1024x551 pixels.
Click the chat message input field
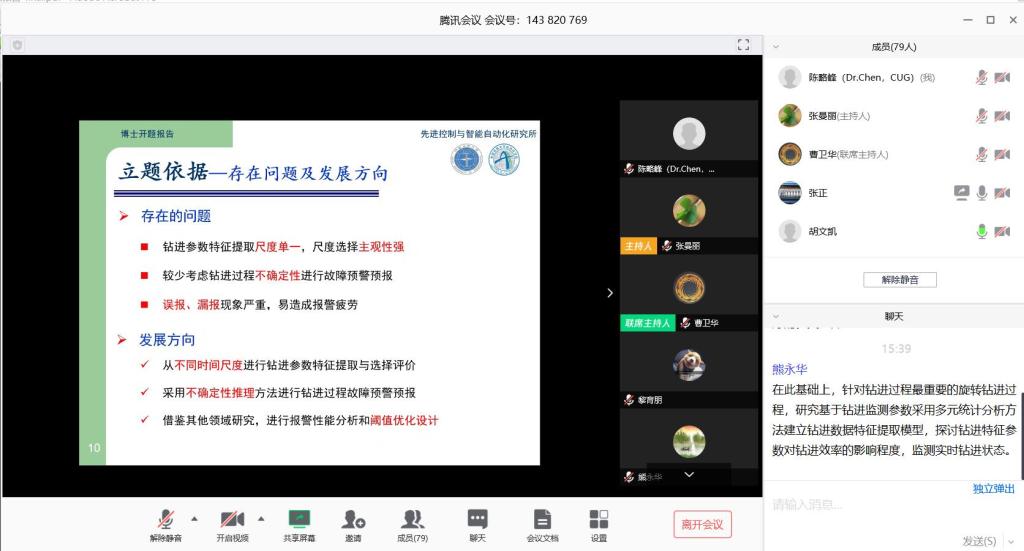pos(880,506)
